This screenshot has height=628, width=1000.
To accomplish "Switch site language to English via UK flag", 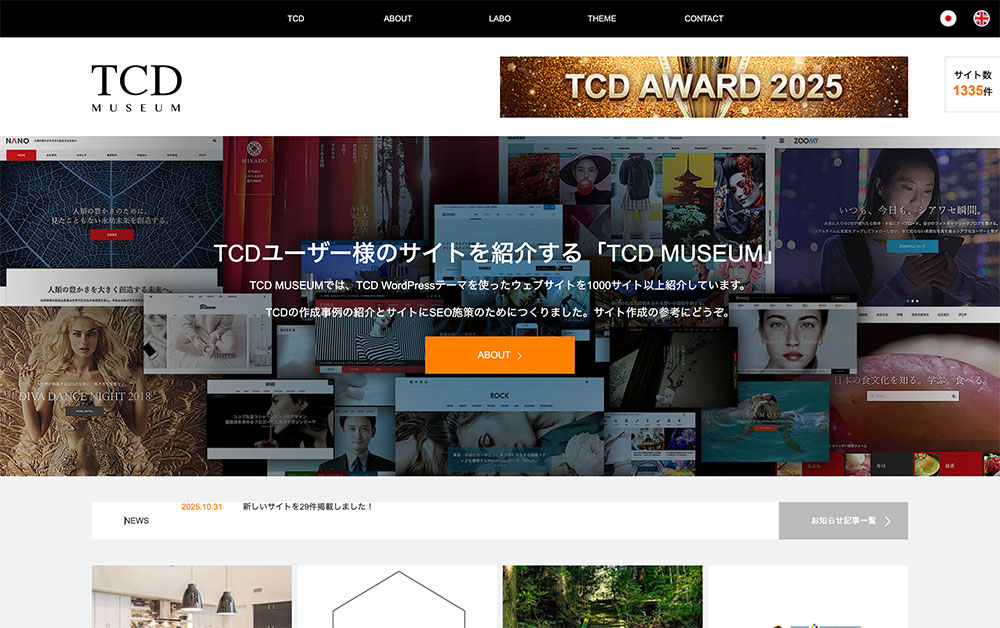I will pos(981,17).
